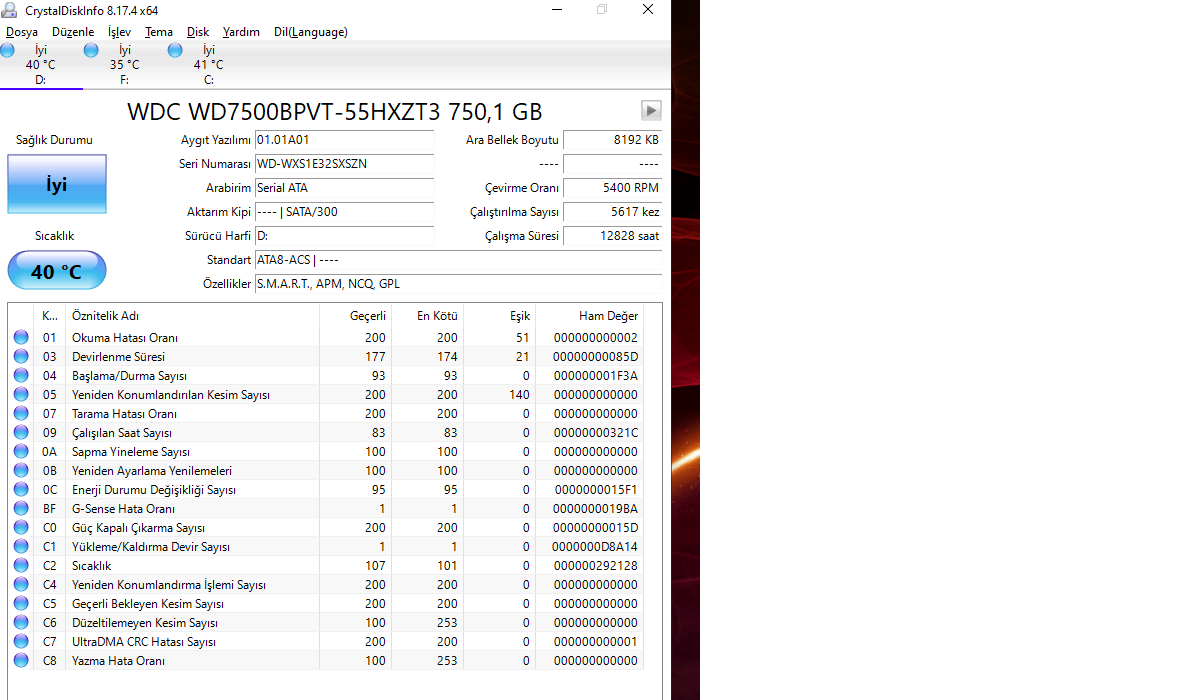Viewport: 1195px width, 700px height.
Task: Click status orb for Yeniden Ayarlama Yenilemeleri
Action: pos(21,470)
